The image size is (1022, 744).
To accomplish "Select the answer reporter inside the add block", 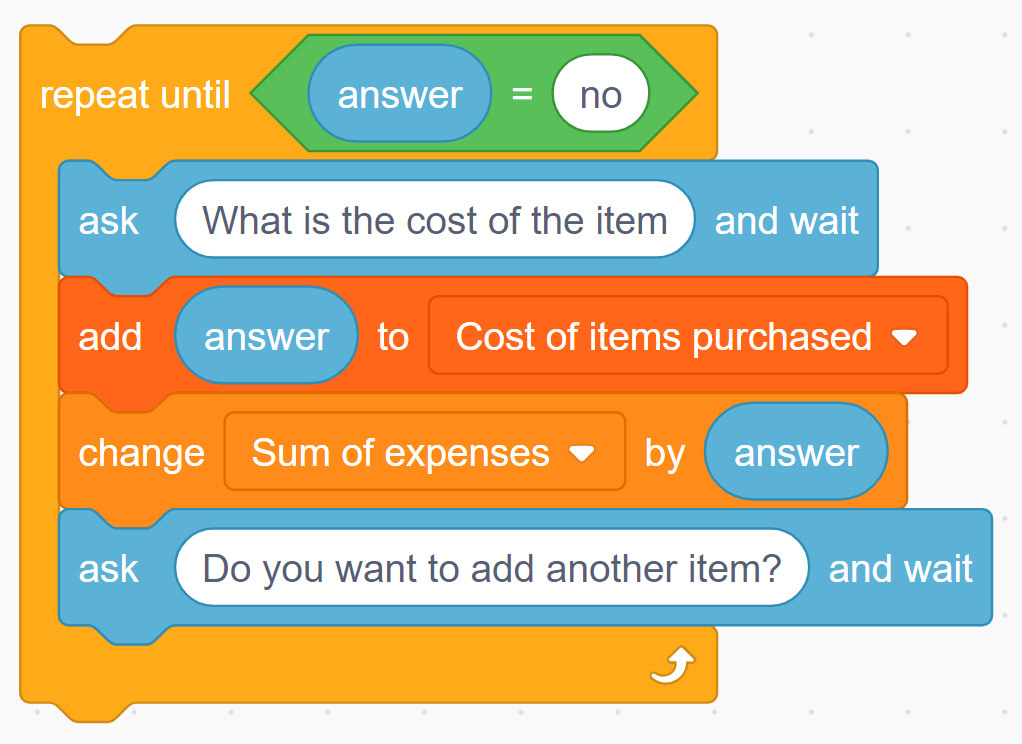I will pos(266,338).
